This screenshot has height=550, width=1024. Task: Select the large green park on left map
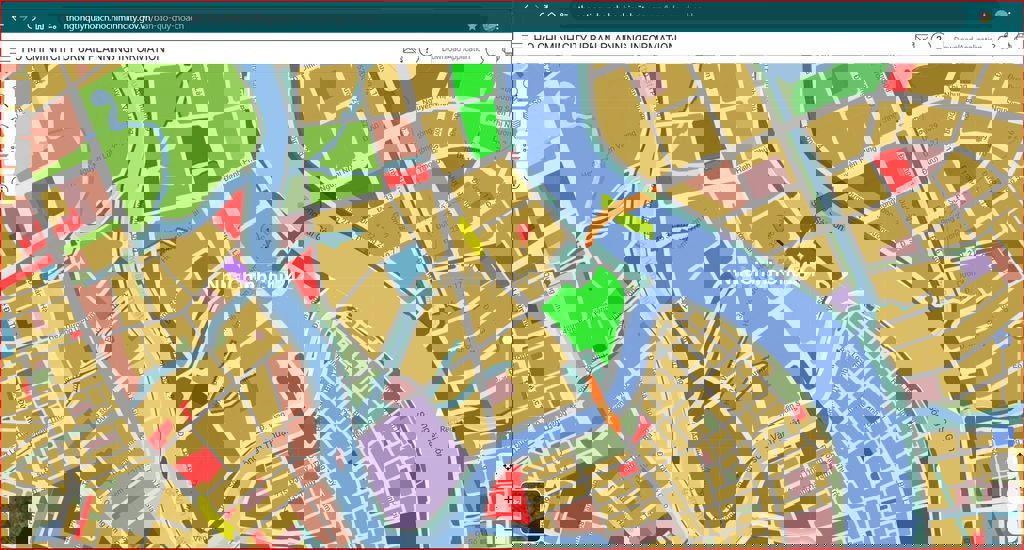click(170, 140)
